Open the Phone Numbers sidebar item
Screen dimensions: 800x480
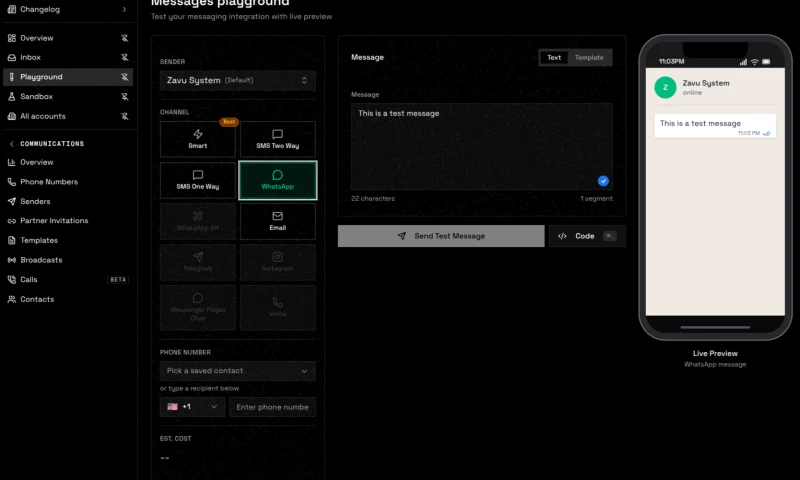tap(68, 182)
